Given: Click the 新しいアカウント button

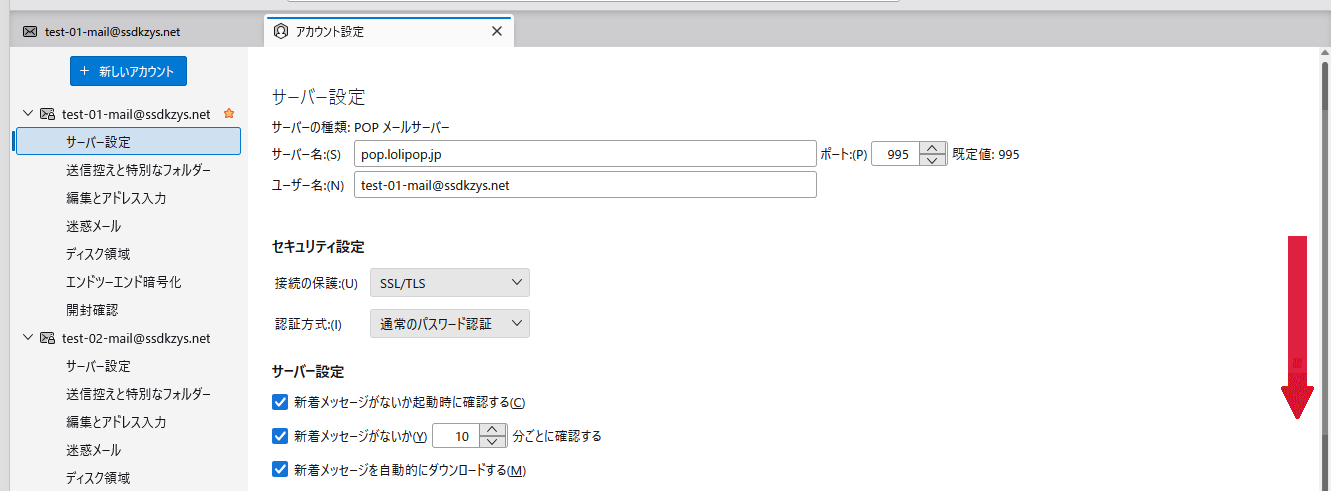Looking at the screenshot, I should pos(128,71).
